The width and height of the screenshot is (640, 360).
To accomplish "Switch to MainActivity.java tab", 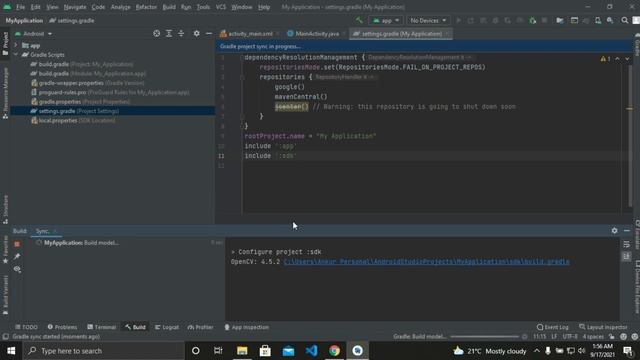I will 313,34.
